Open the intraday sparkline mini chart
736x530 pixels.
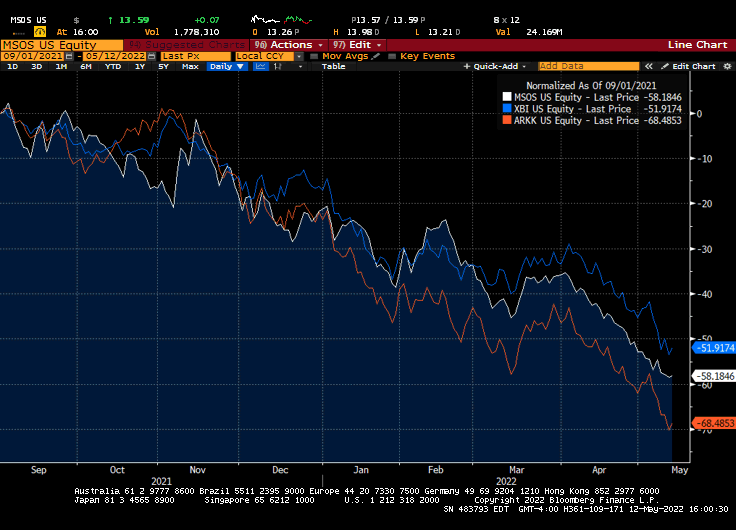pos(281,20)
